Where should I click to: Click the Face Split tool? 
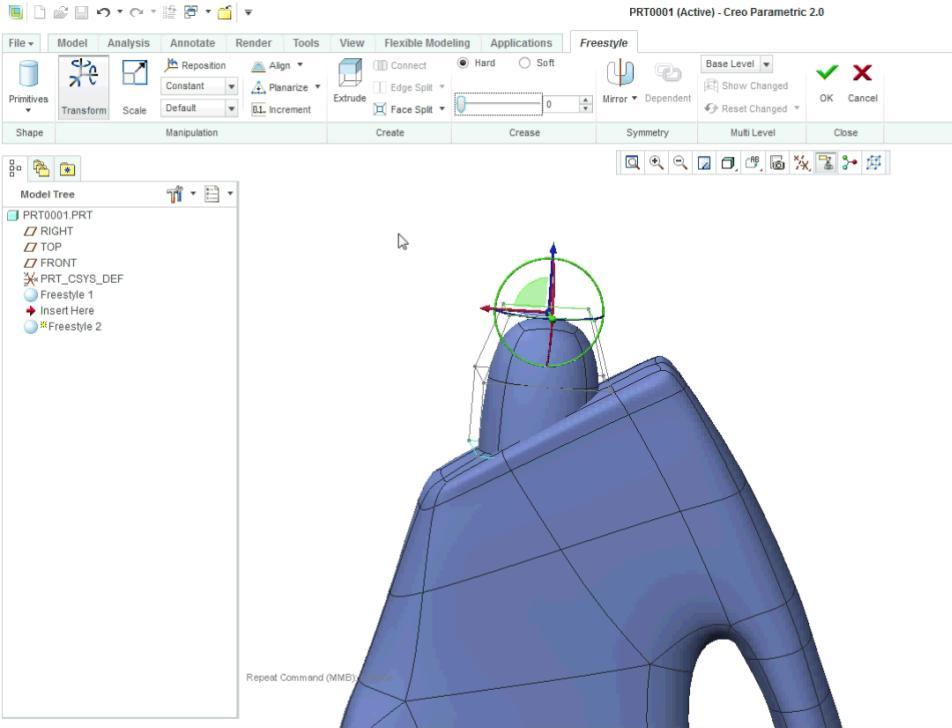pos(404,109)
